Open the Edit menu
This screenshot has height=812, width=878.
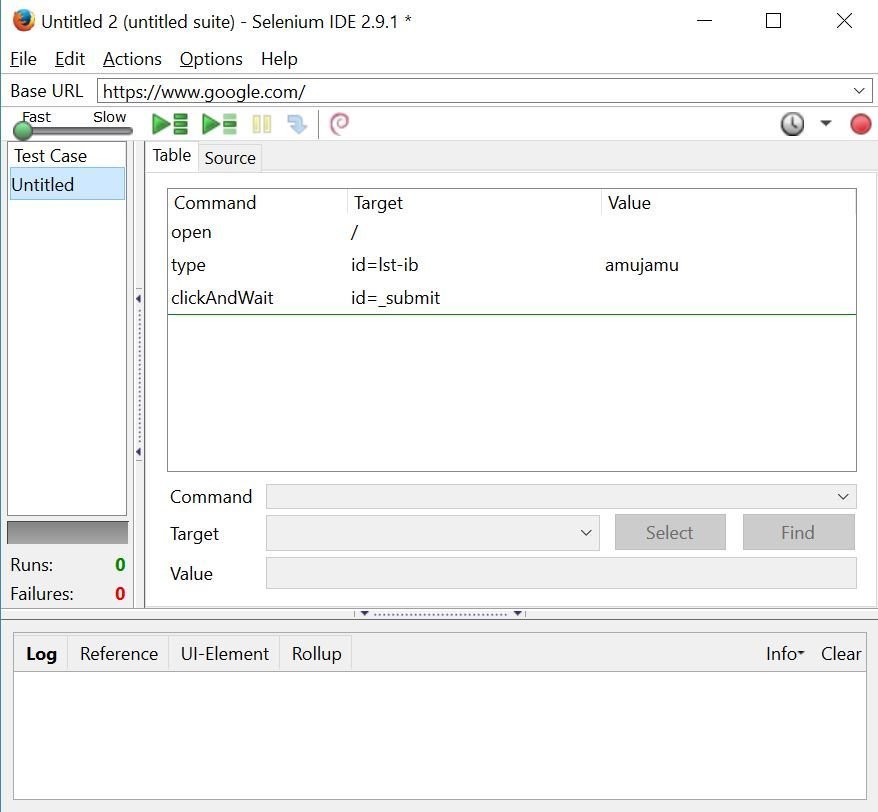coord(70,59)
